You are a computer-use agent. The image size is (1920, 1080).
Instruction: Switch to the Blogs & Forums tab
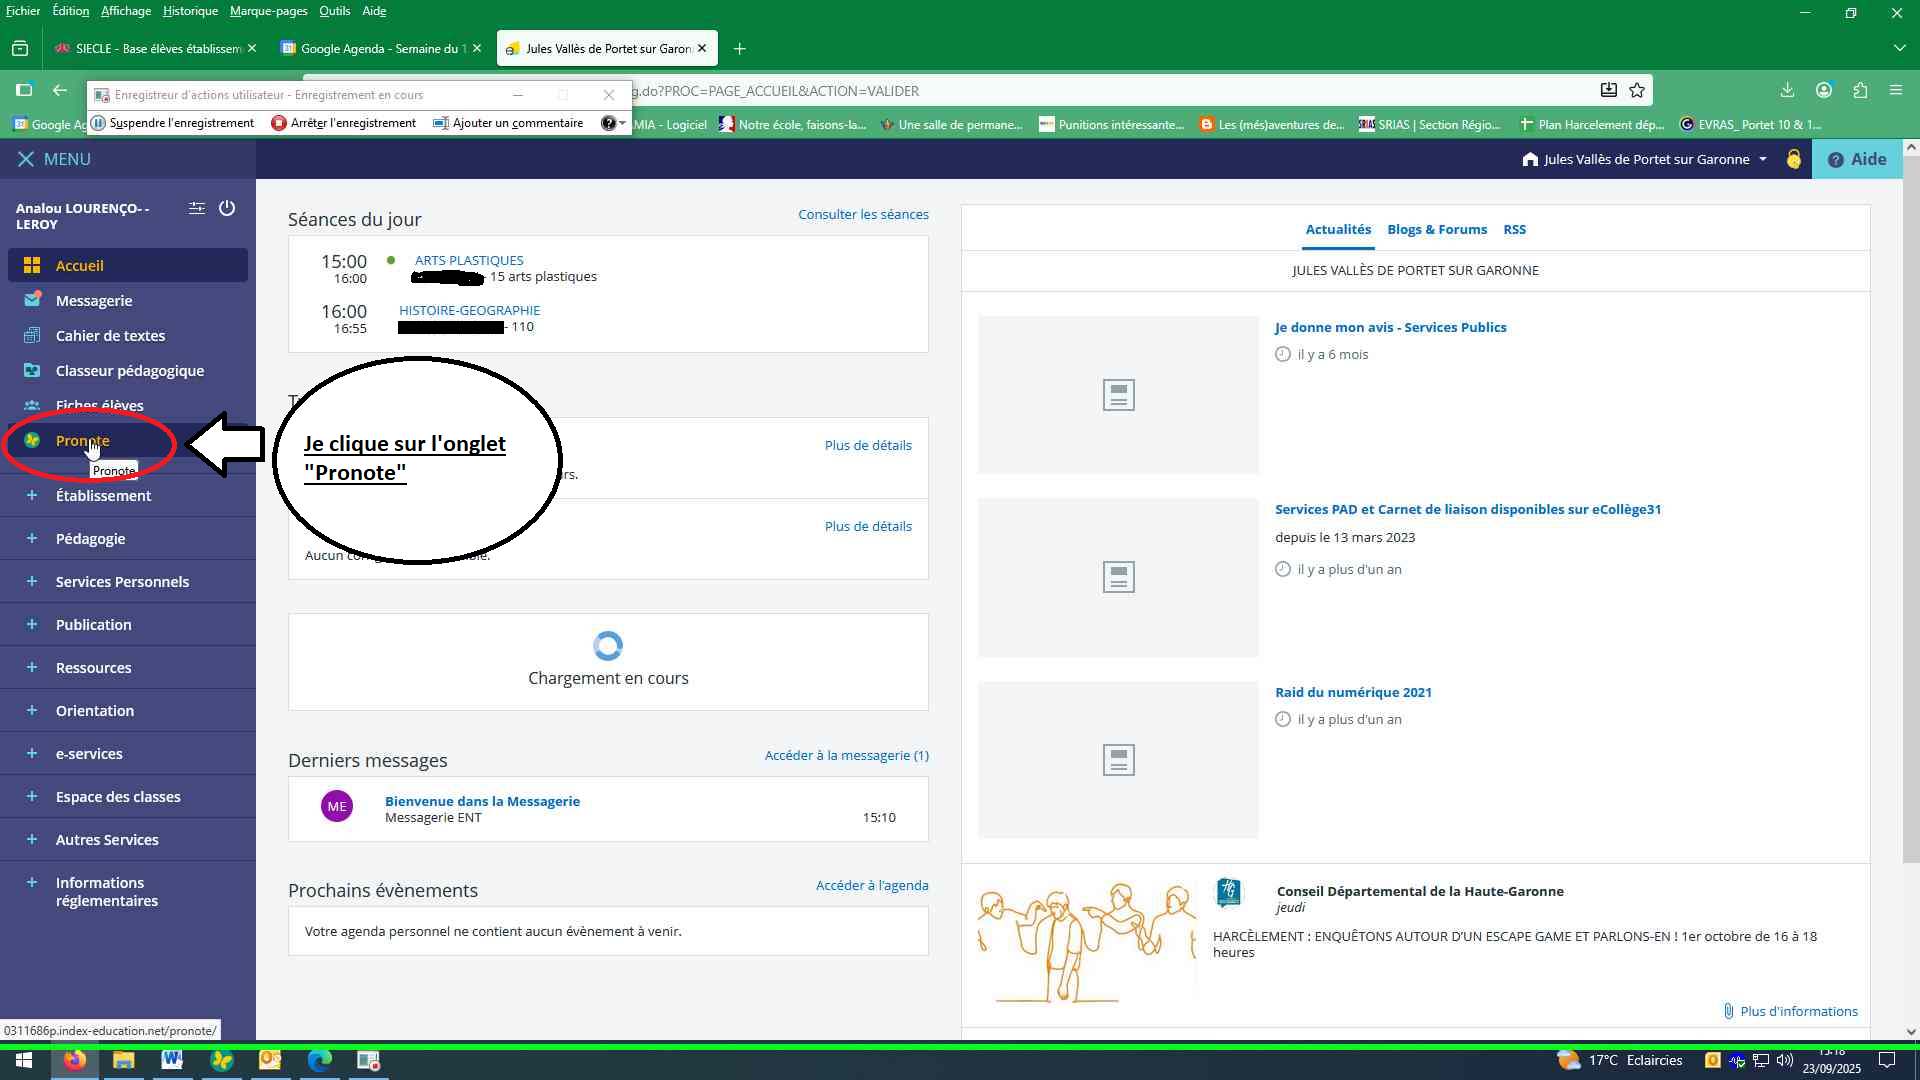(x=1436, y=229)
